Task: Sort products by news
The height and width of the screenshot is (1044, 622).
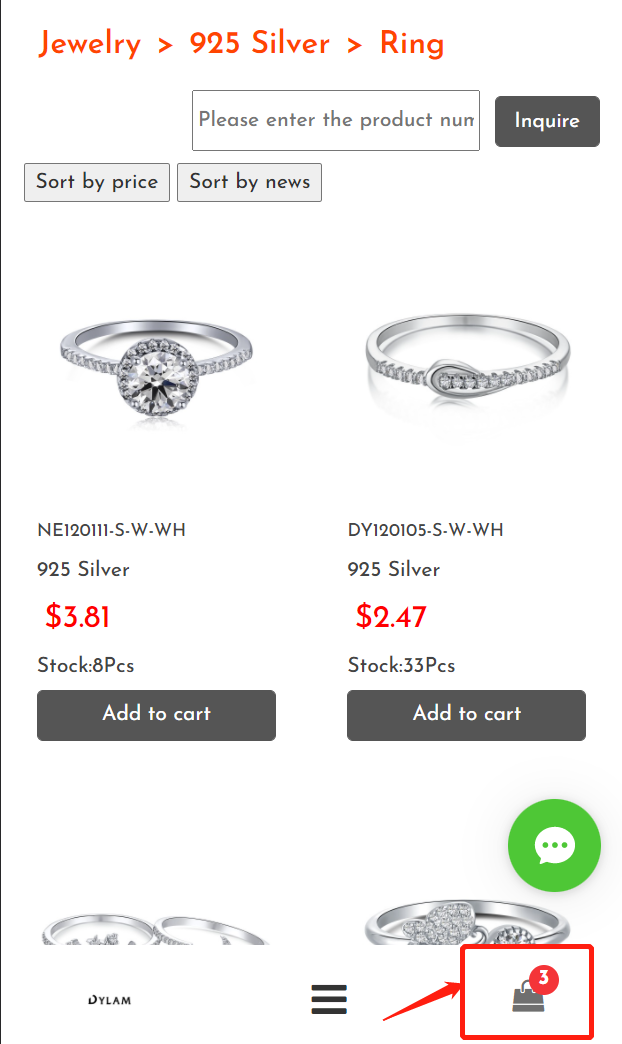Action: click(250, 182)
